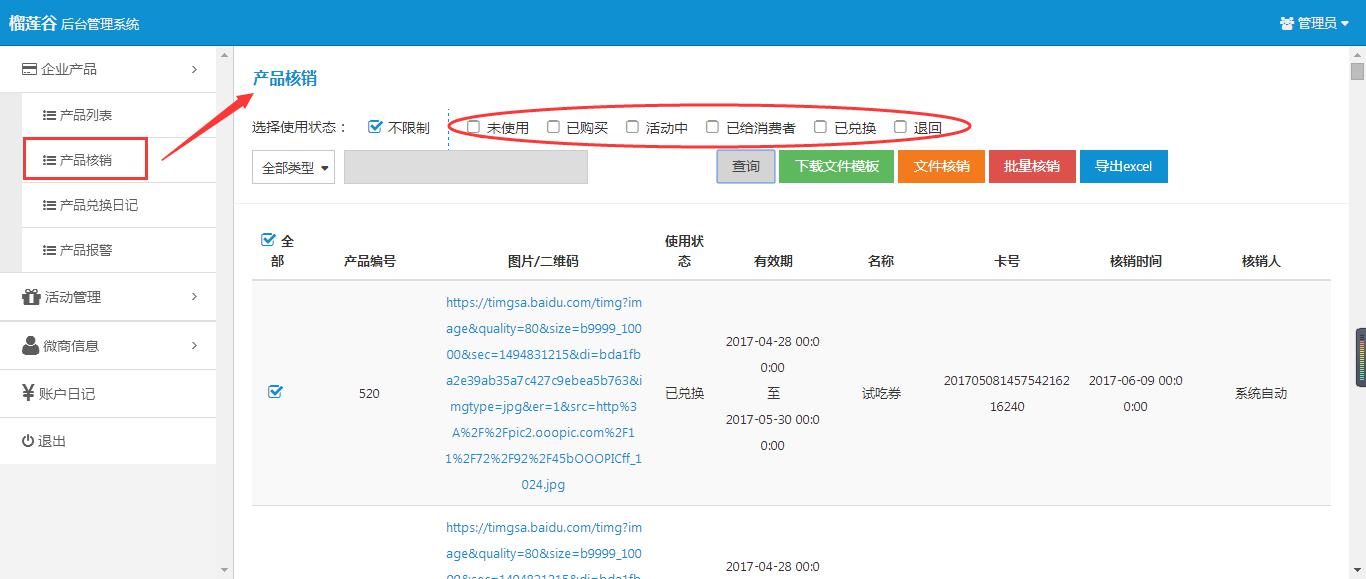Click the 试吃券 name cell
1366x579 pixels.
pos(881,393)
